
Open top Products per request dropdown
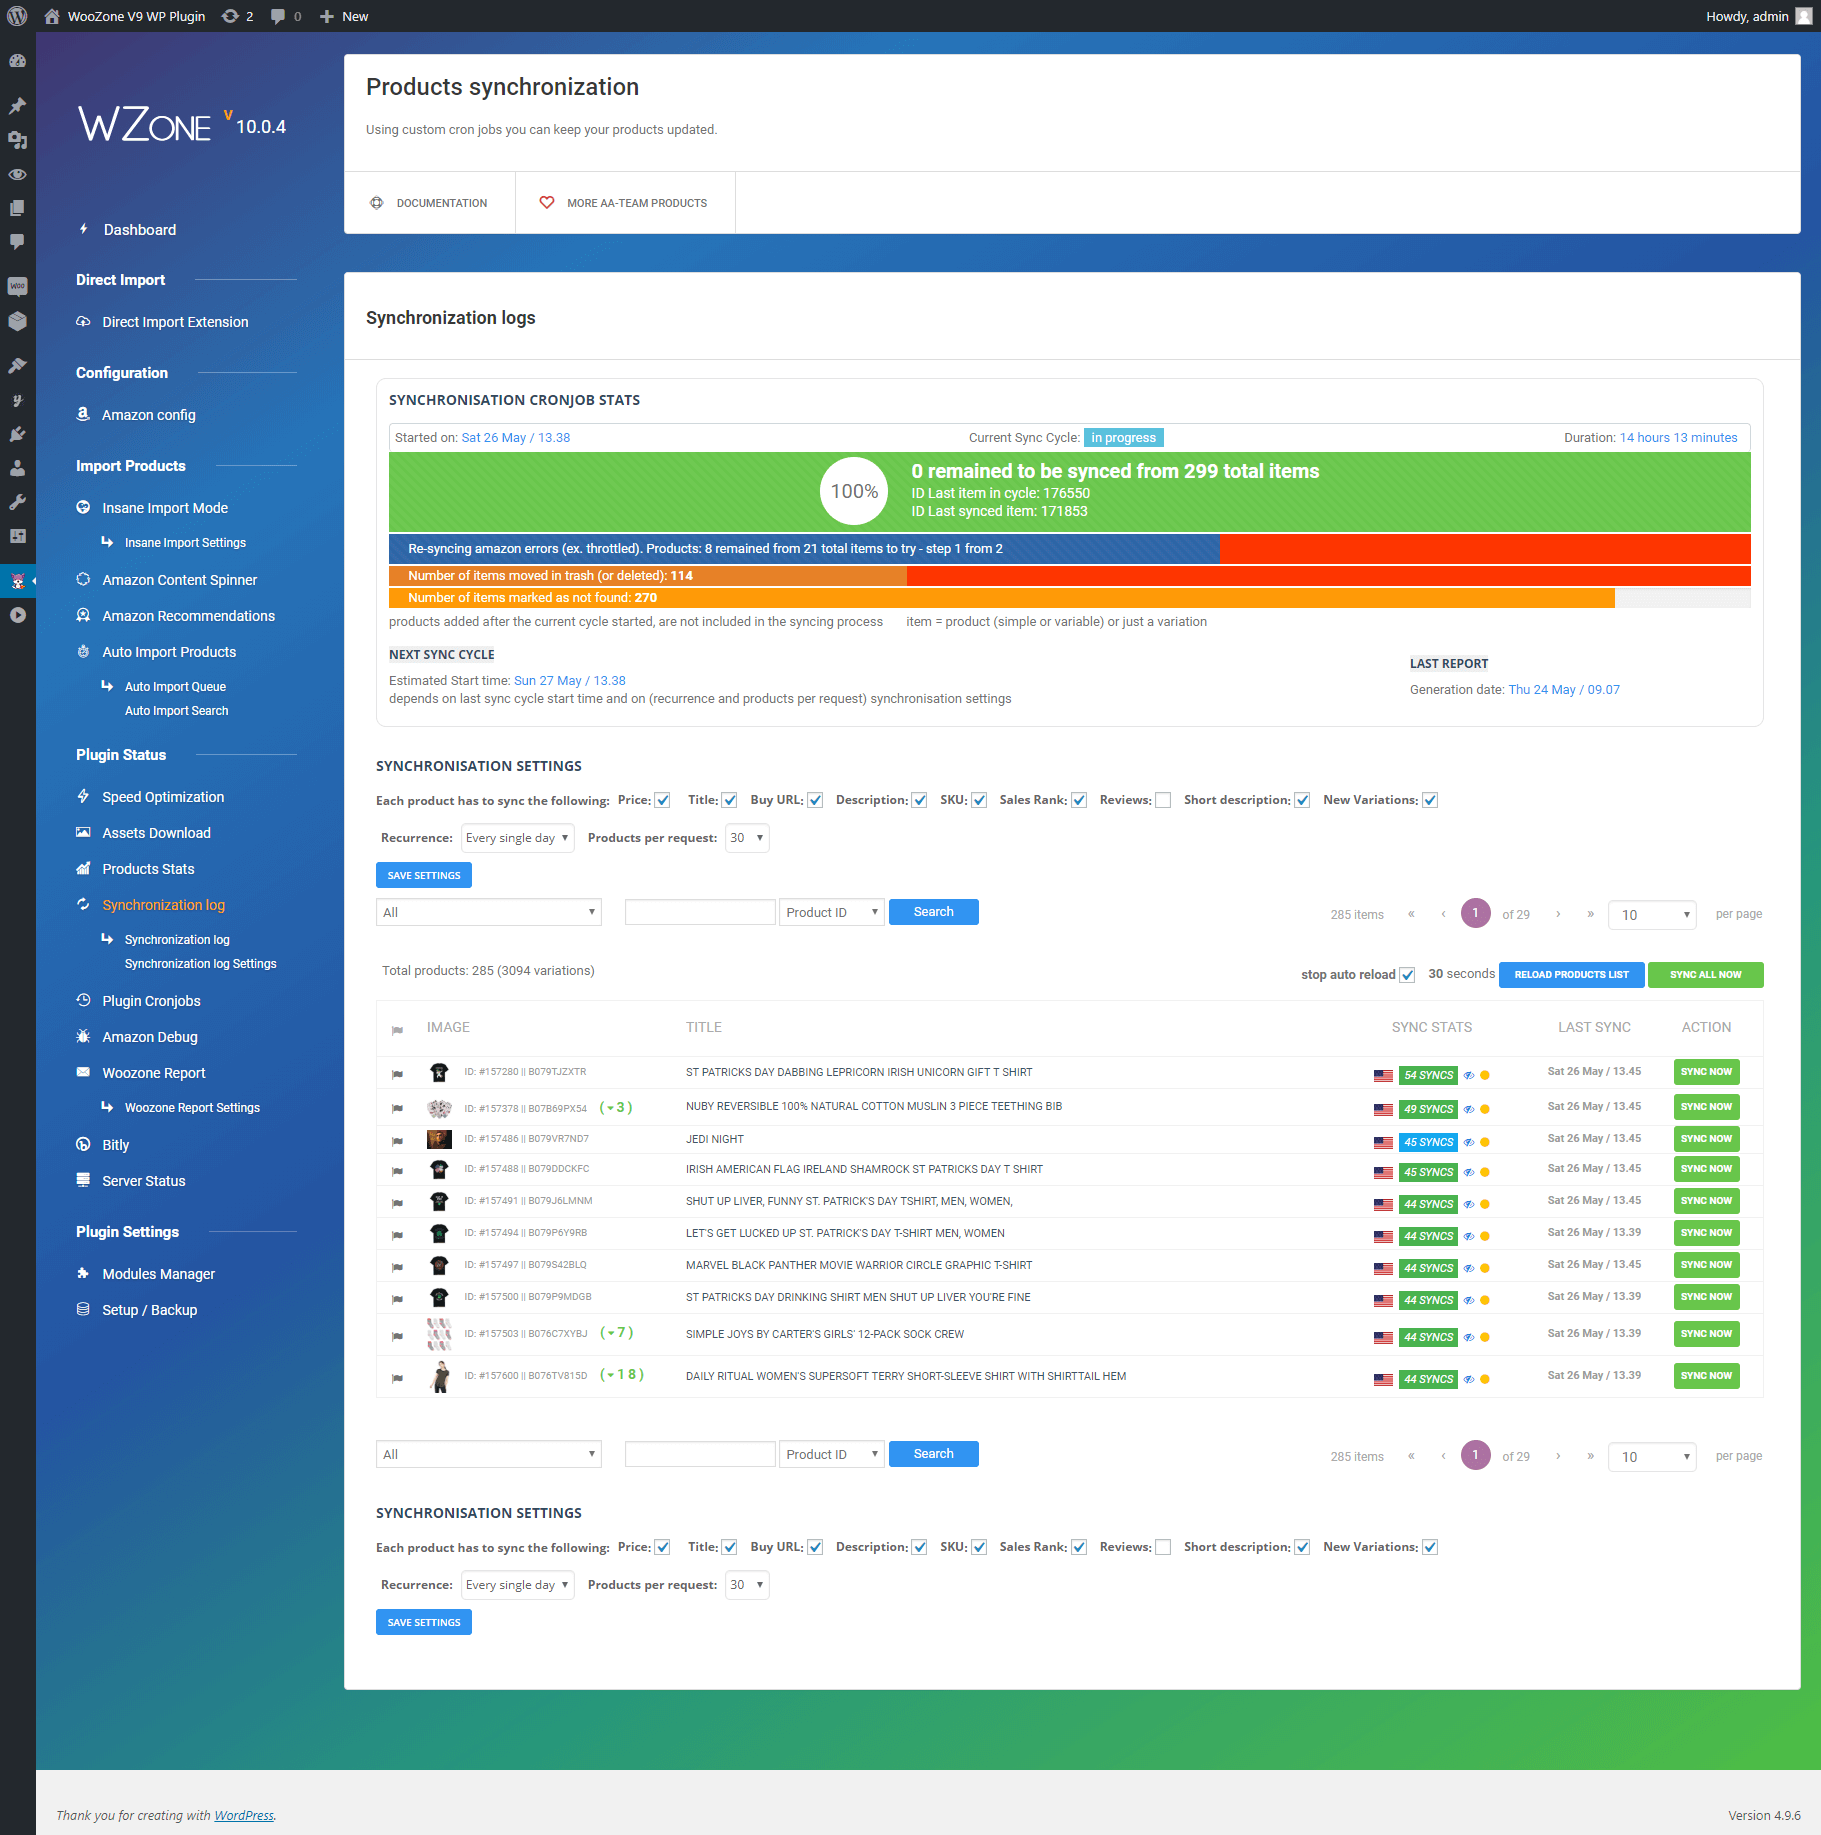click(x=747, y=838)
